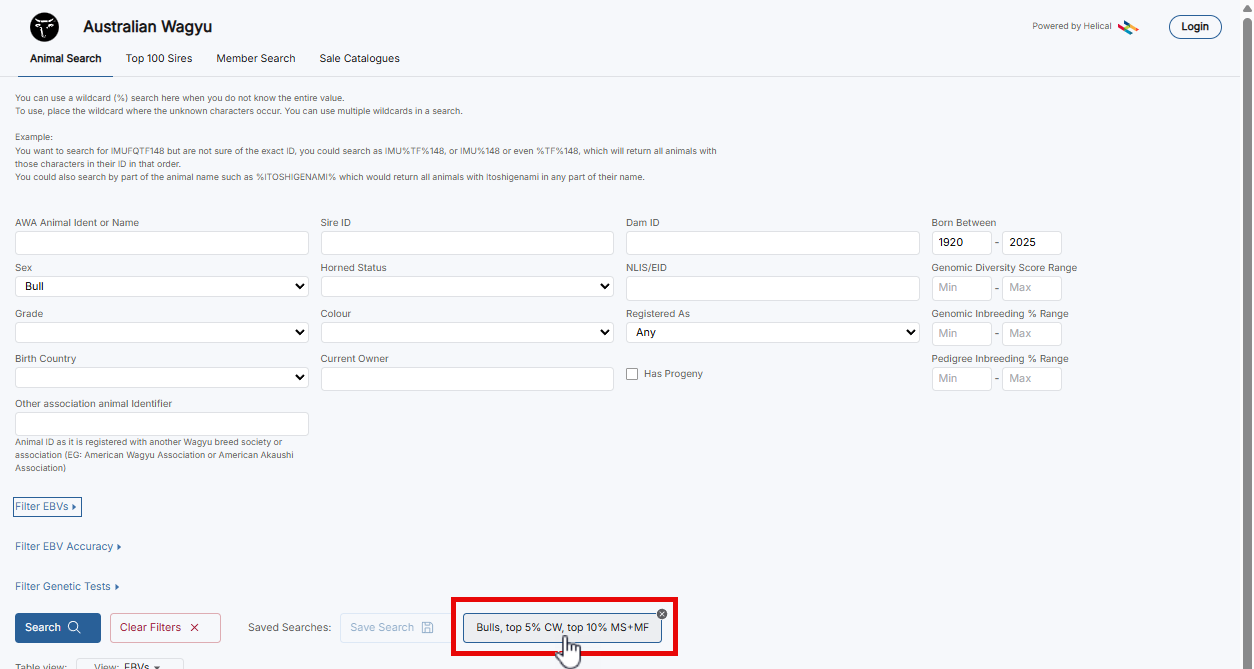
Task: Open the Sex dropdown
Action: [x=161, y=287]
